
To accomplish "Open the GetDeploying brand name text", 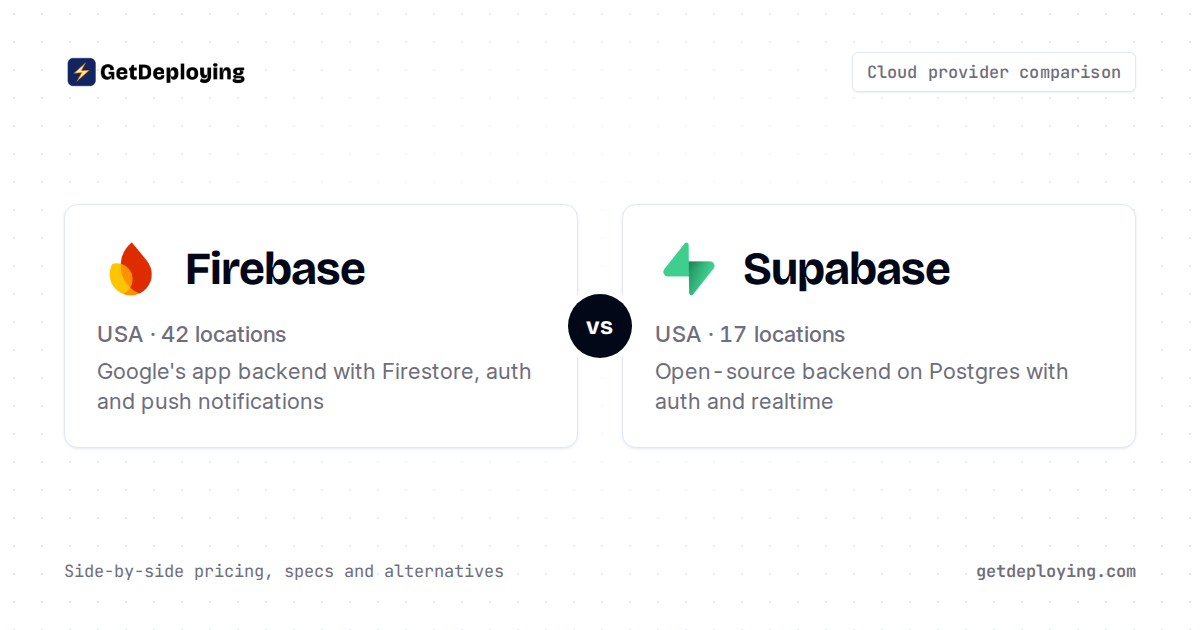I will pyautogui.click(x=172, y=72).
